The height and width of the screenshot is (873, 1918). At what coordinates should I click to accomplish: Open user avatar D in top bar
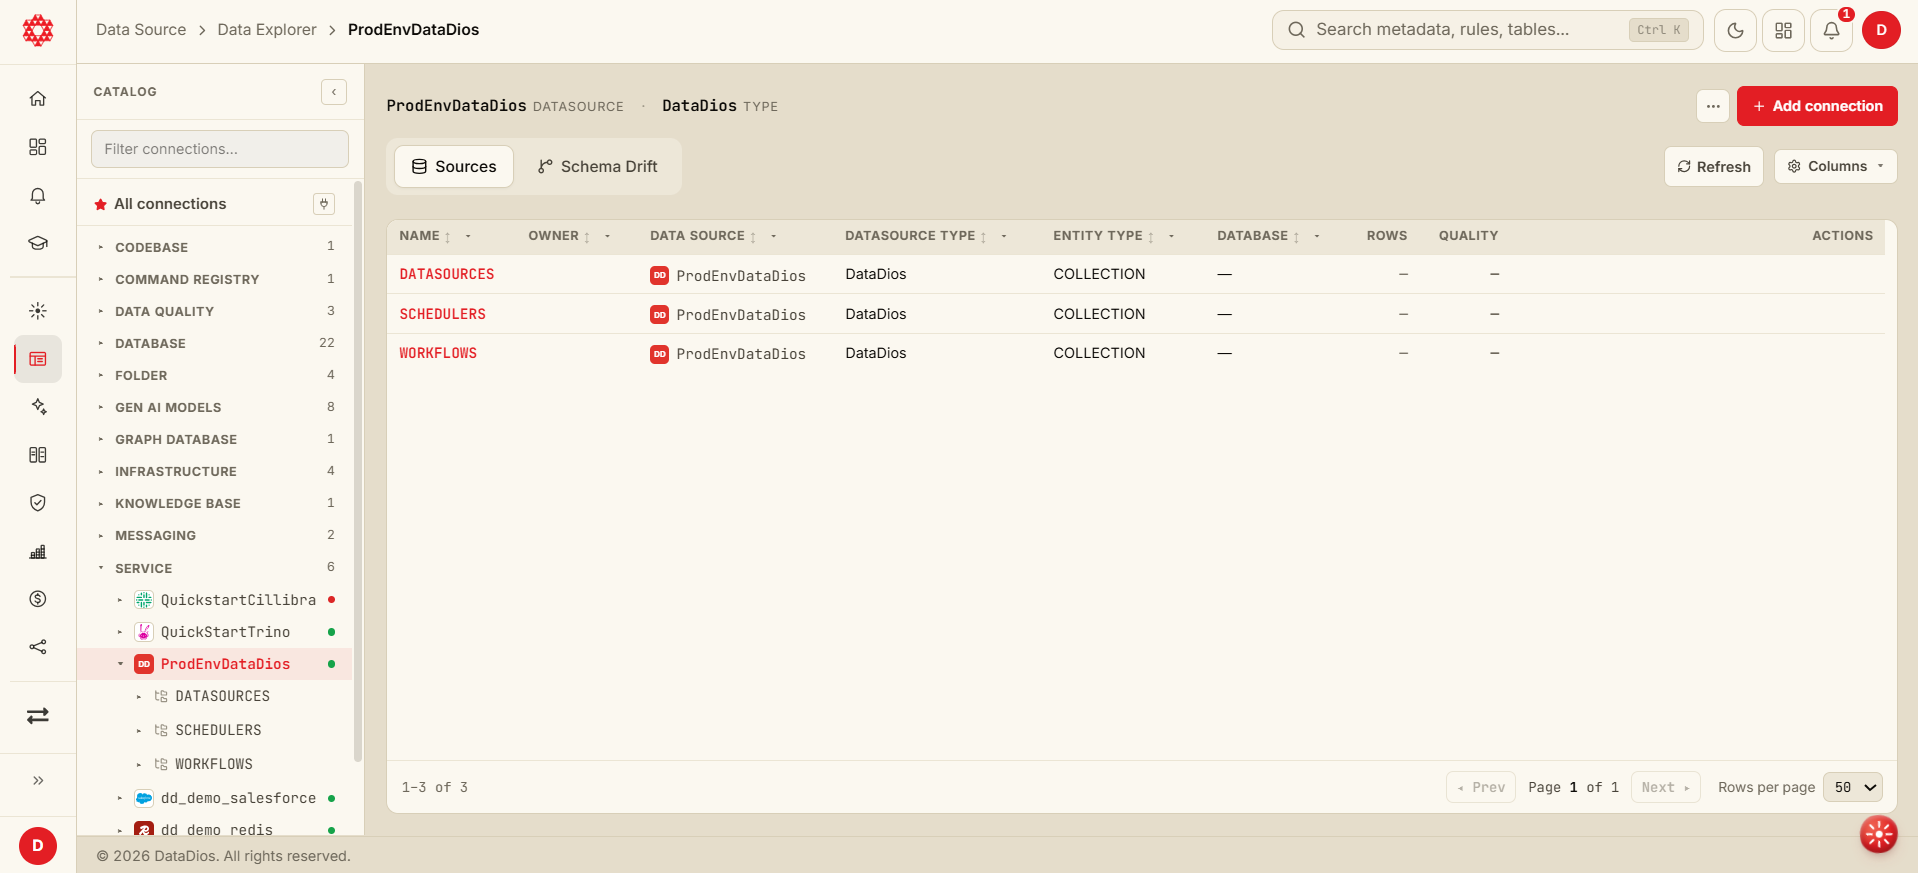click(x=1881, y=30)
